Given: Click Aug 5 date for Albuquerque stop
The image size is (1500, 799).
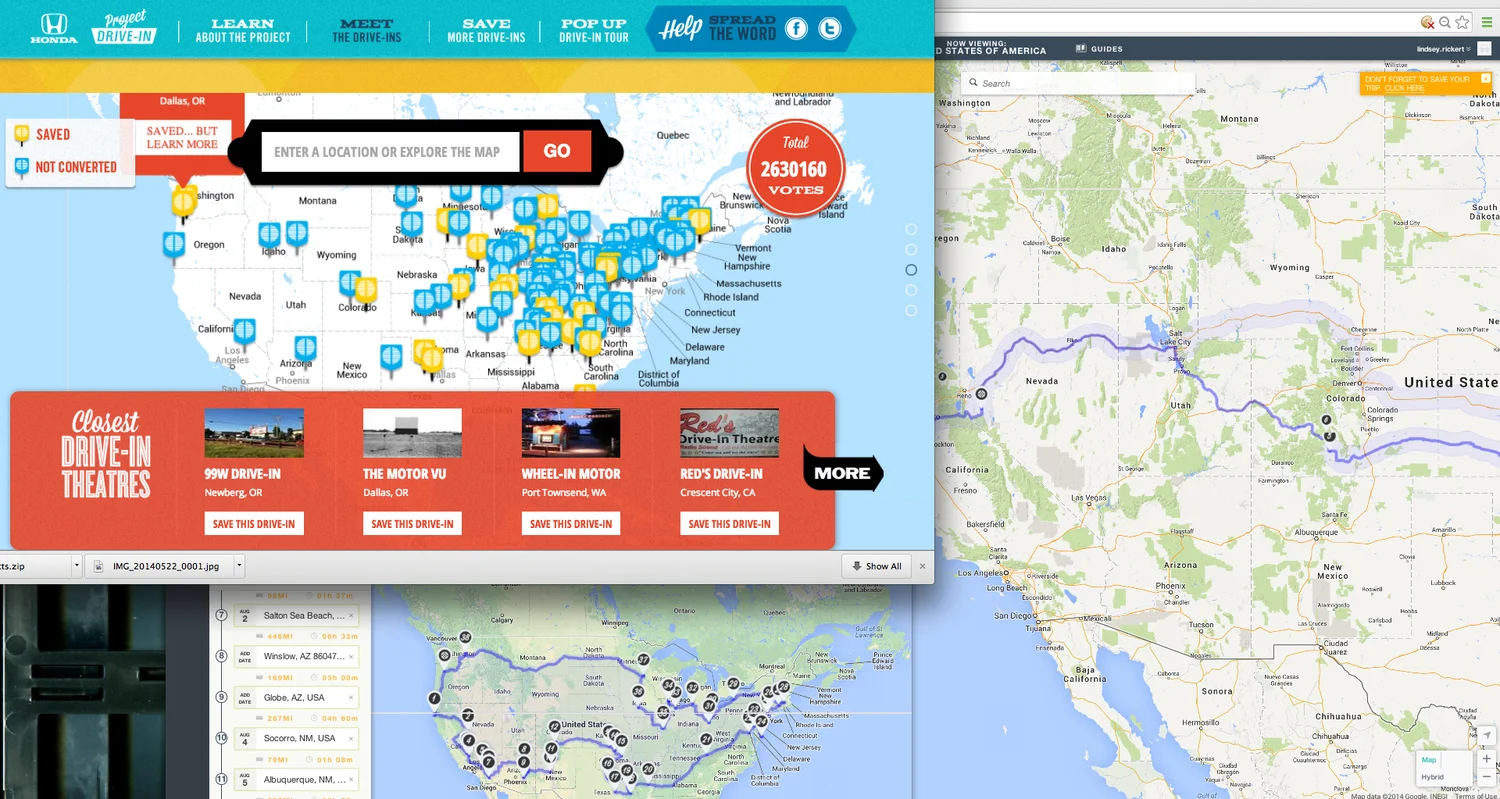Looking at the screenshot, I should point(245,780).
